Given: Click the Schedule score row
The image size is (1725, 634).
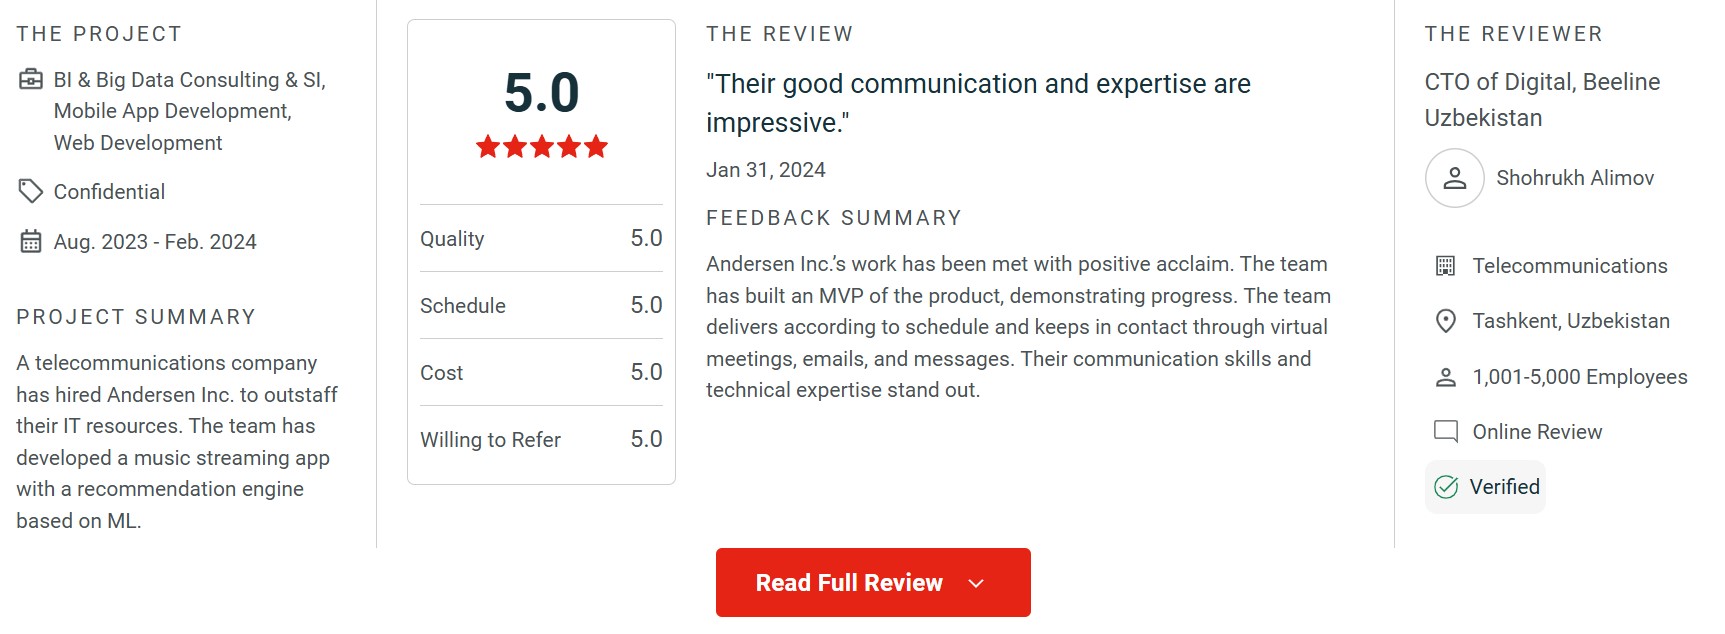Looking at the screenshot, I should 541,305.
